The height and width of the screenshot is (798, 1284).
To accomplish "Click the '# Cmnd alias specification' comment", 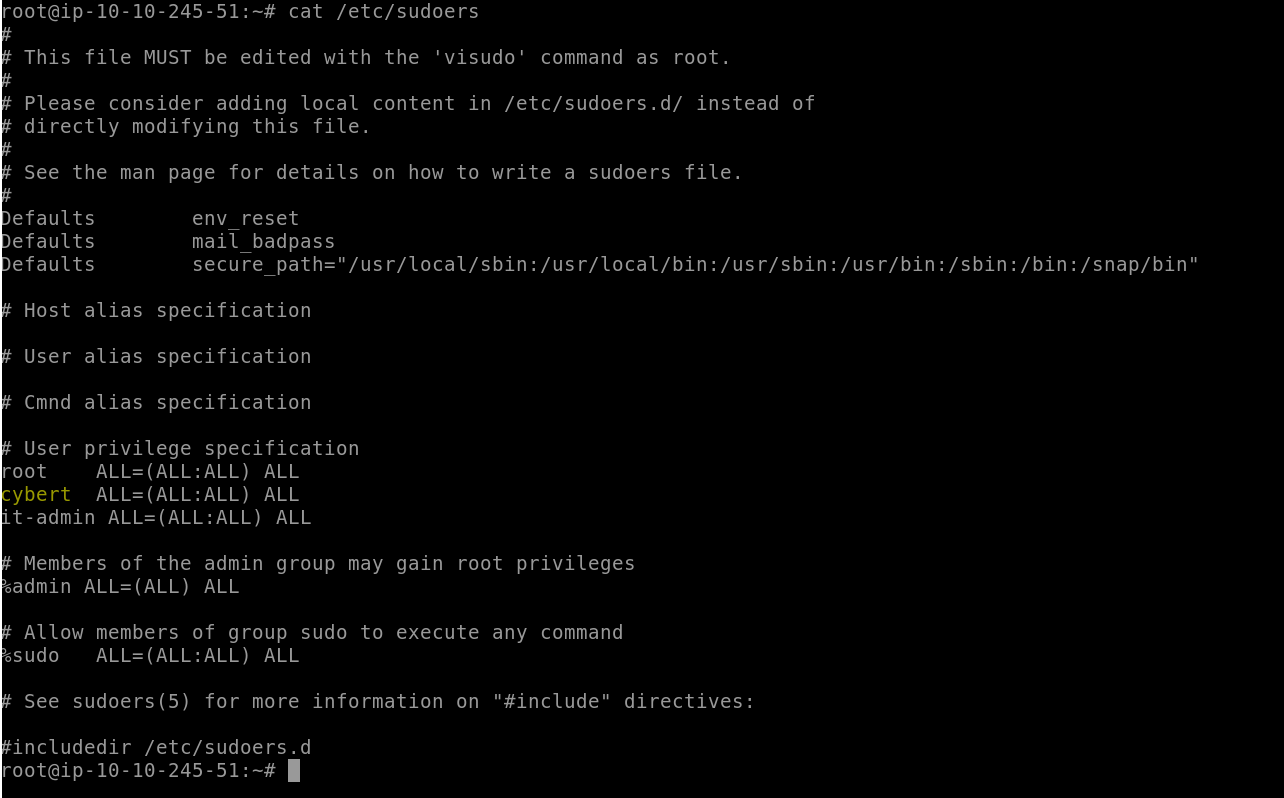I will (x=156, y=402).
